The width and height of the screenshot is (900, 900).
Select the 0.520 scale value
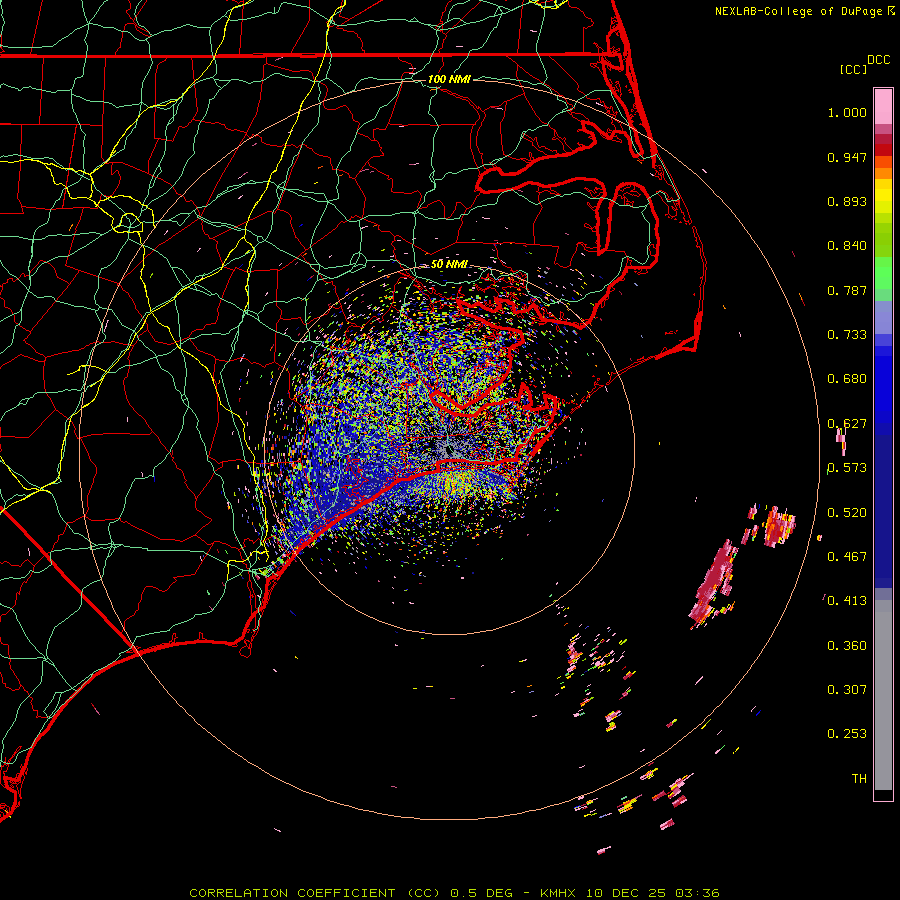(x=847, y=513)
